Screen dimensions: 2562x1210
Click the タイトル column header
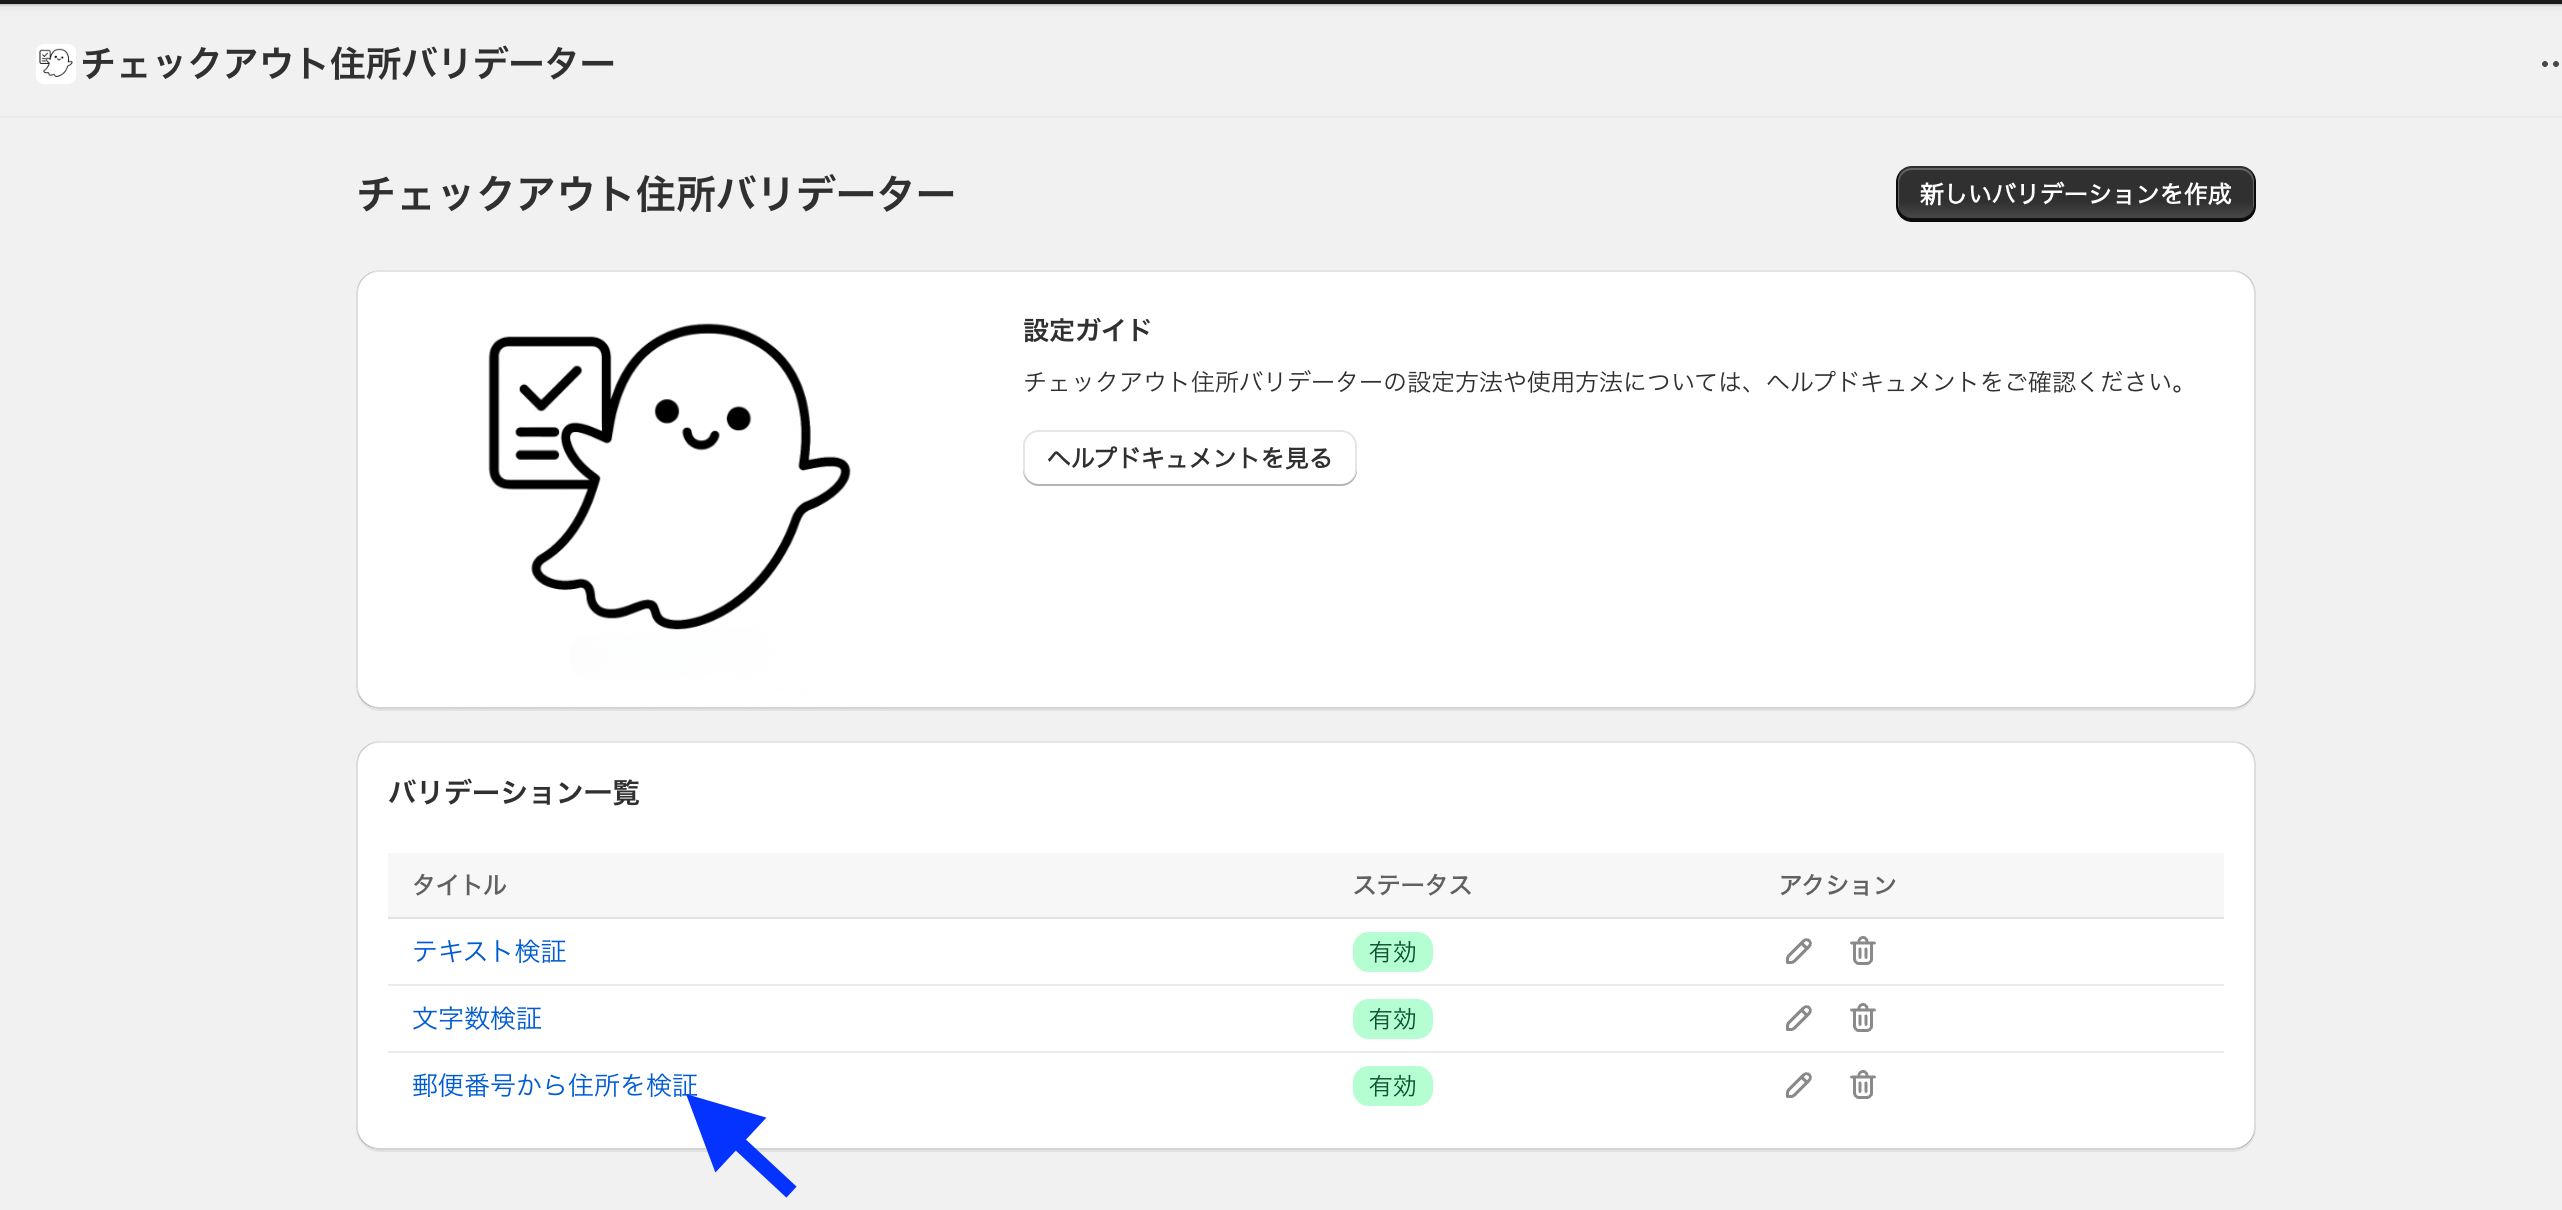(460, 885)
